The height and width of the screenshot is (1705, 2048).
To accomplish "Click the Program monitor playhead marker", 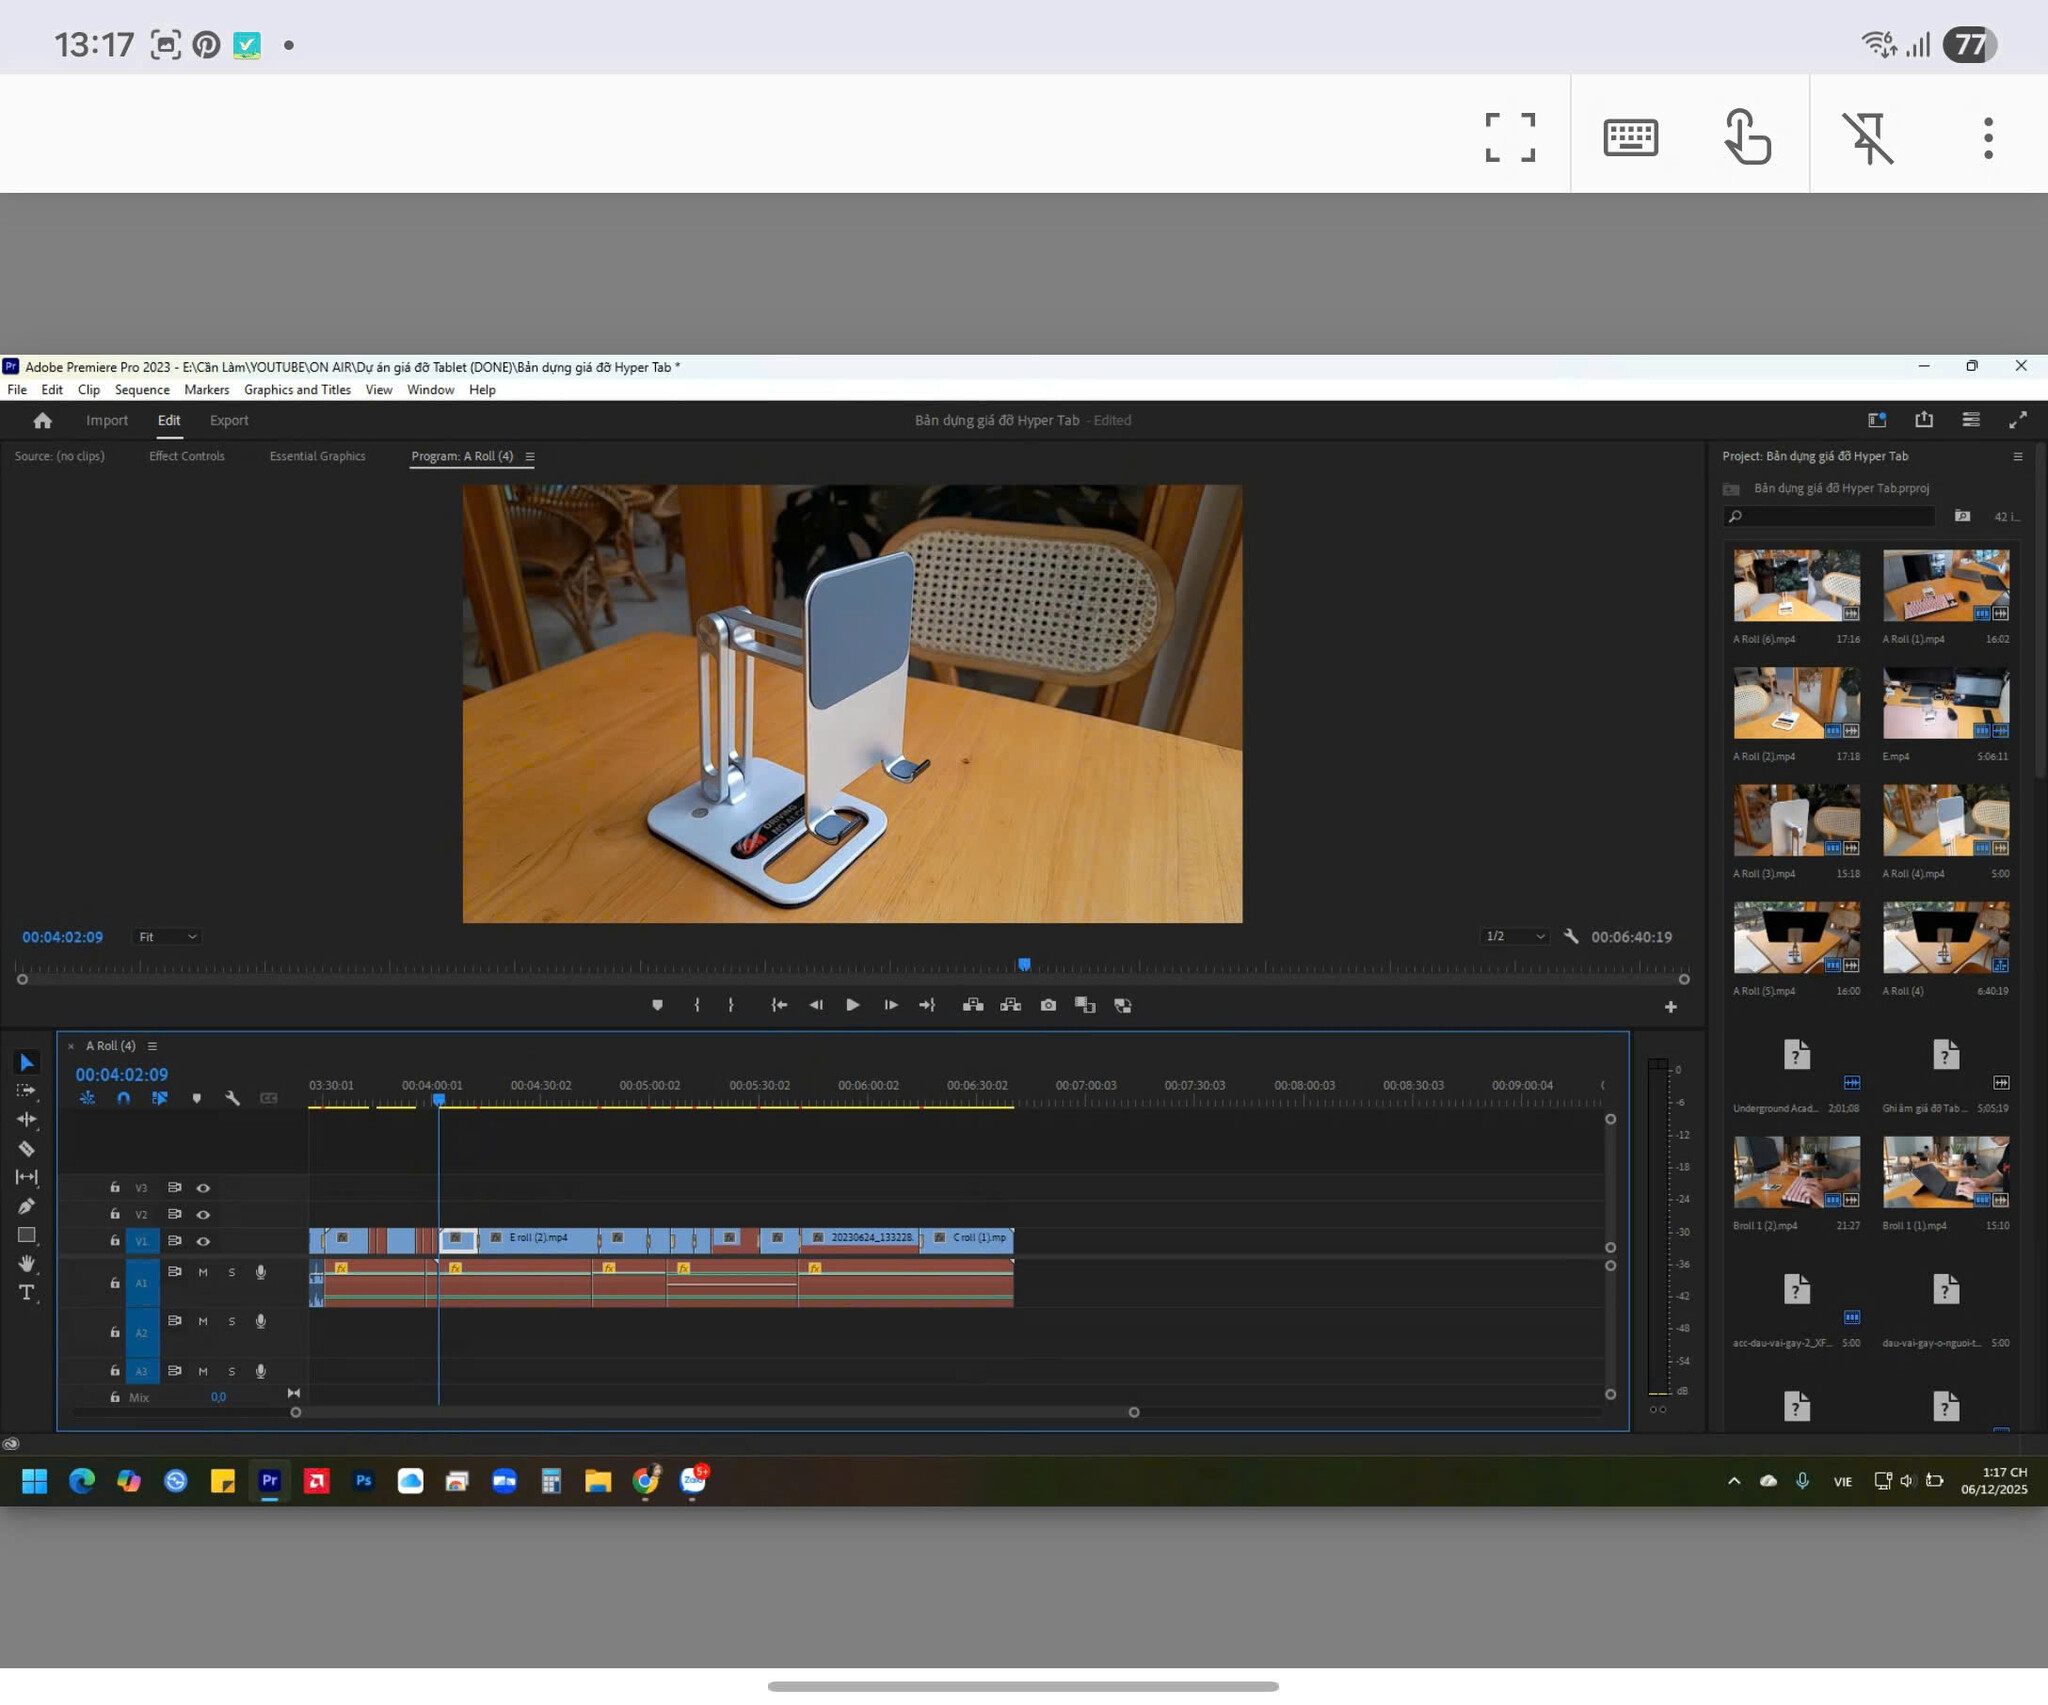I will click(x=1024, y=964).
